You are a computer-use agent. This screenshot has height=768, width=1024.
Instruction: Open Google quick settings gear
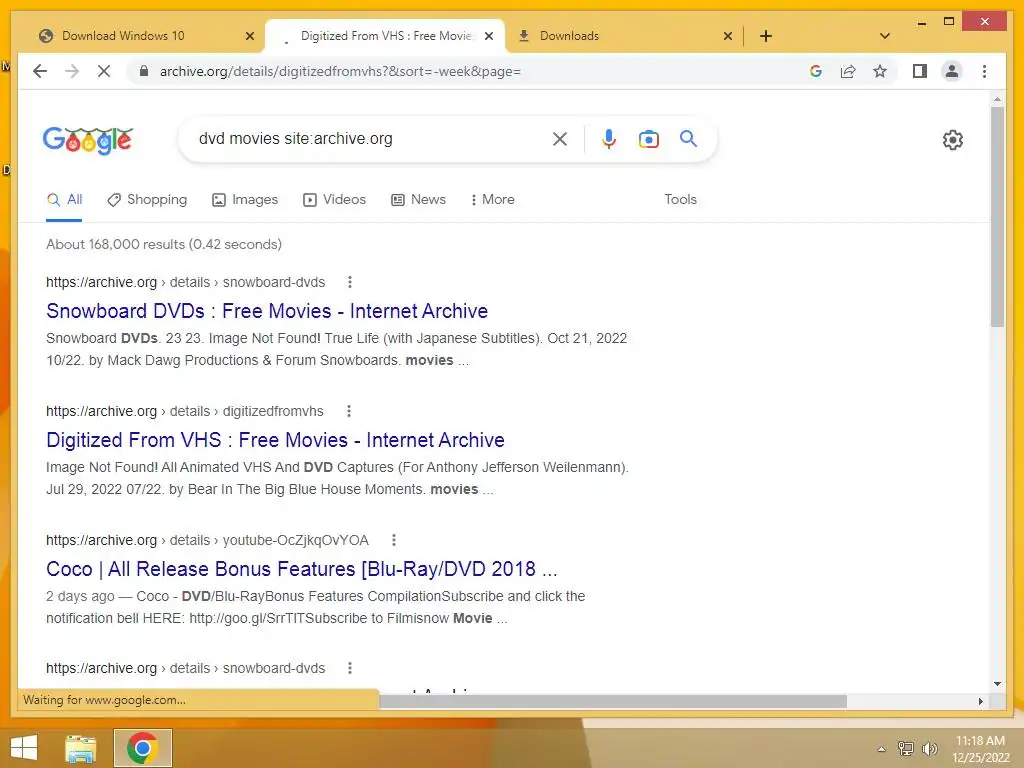[953, 140]
